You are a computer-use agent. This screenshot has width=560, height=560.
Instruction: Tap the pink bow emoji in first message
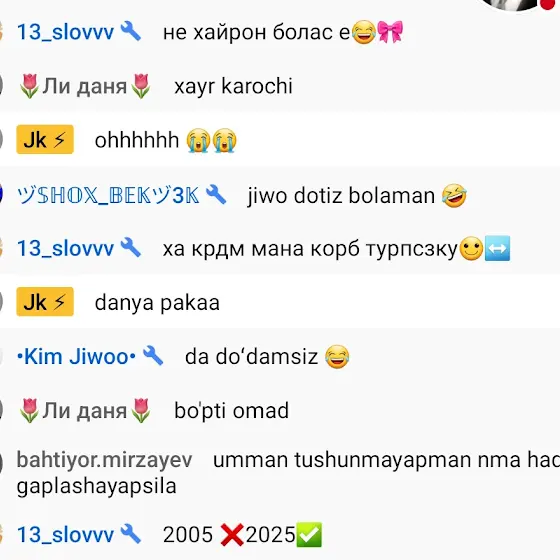pyautogui.click(x=390, y=31)
